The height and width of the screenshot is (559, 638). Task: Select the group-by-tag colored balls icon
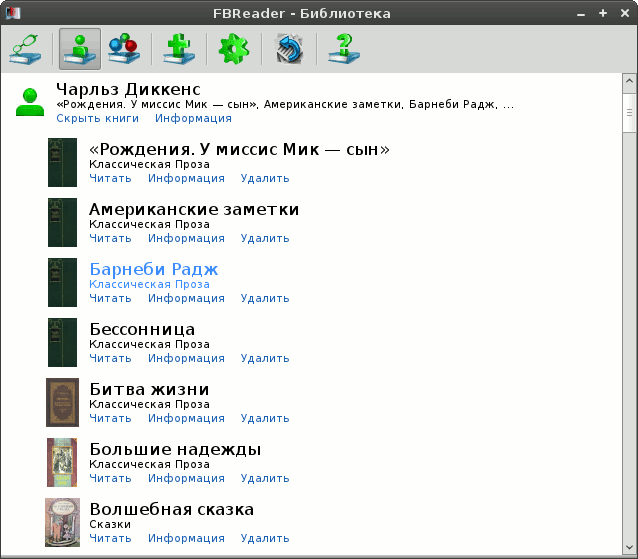(125, 49)
